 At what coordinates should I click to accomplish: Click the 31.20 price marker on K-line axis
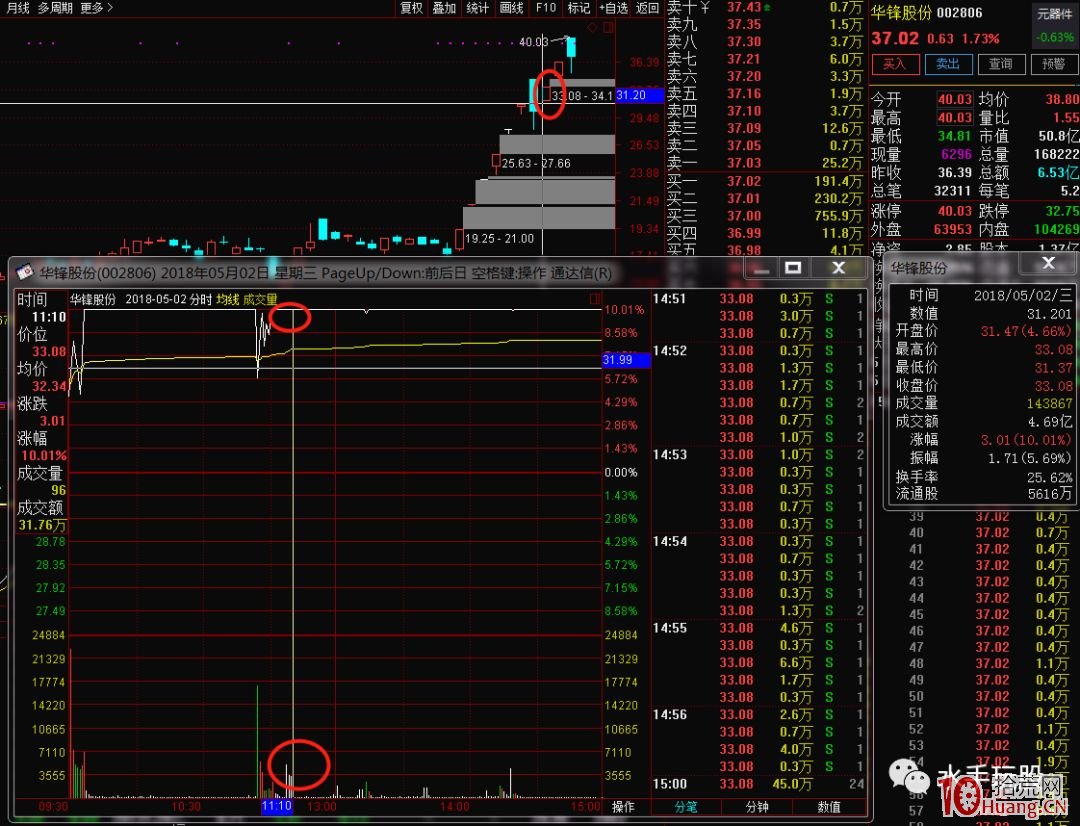[638, 95]
